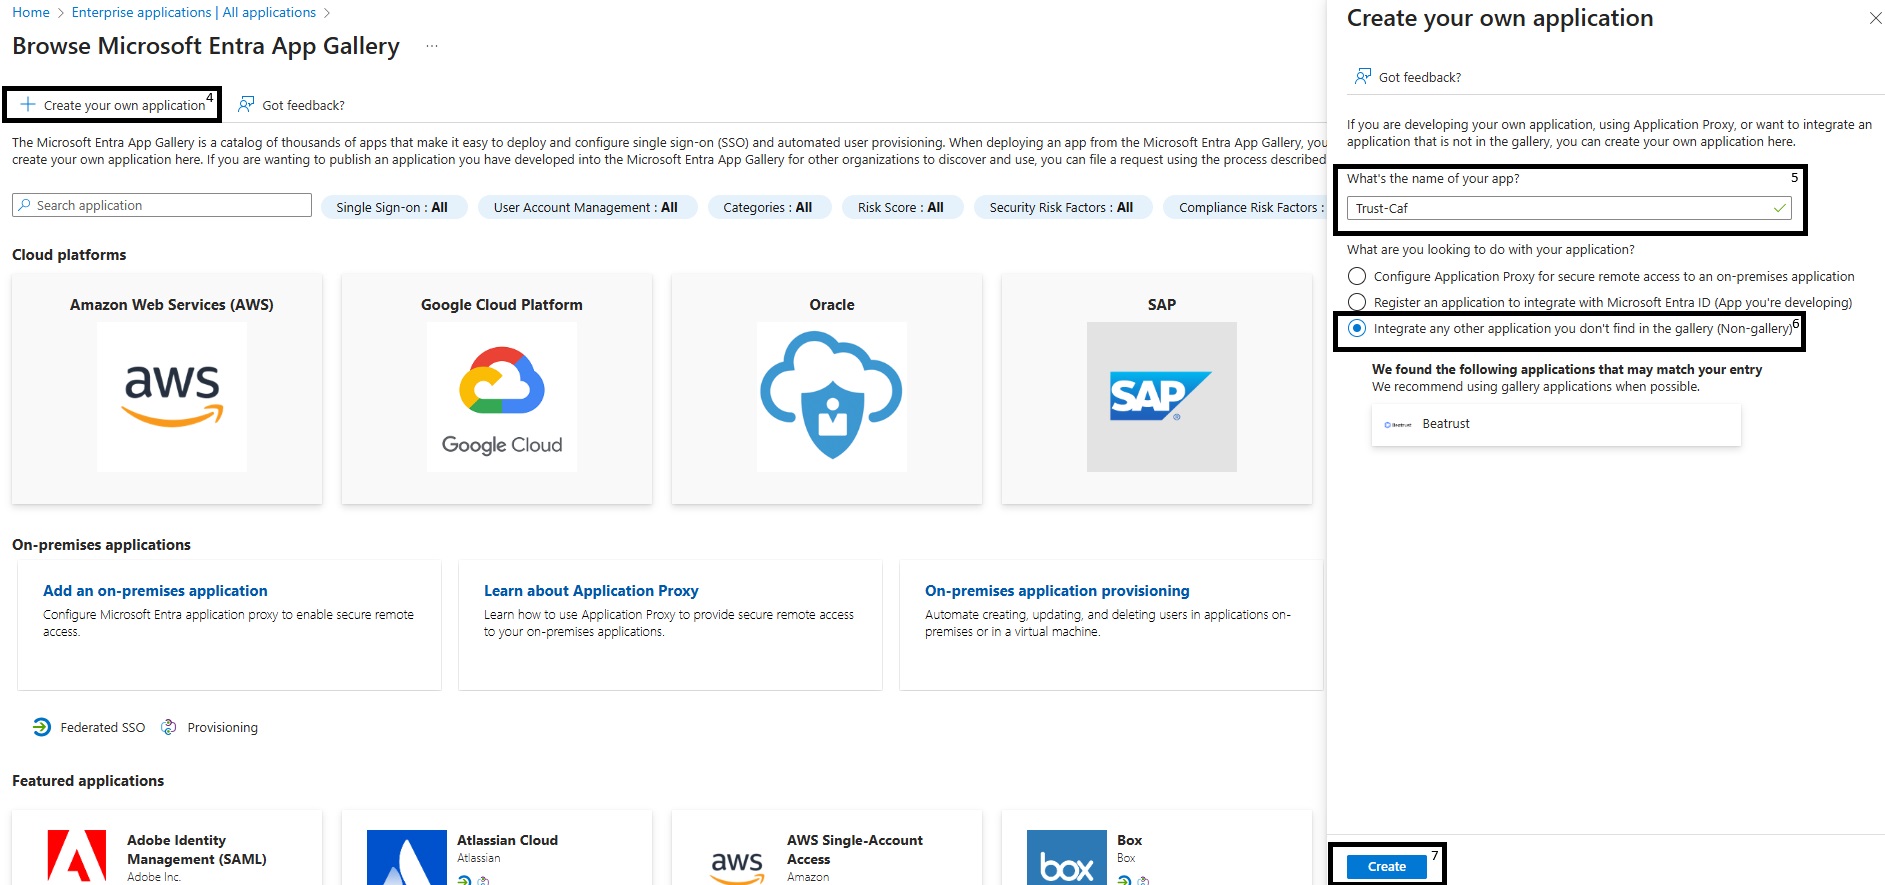Open the Compliance Risk Factors filter

tap(1246, 207)
